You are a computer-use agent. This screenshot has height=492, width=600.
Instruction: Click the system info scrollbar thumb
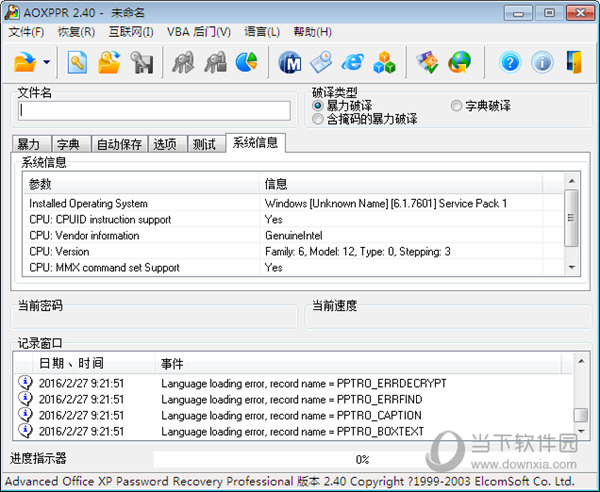click(x=572, y=218)
